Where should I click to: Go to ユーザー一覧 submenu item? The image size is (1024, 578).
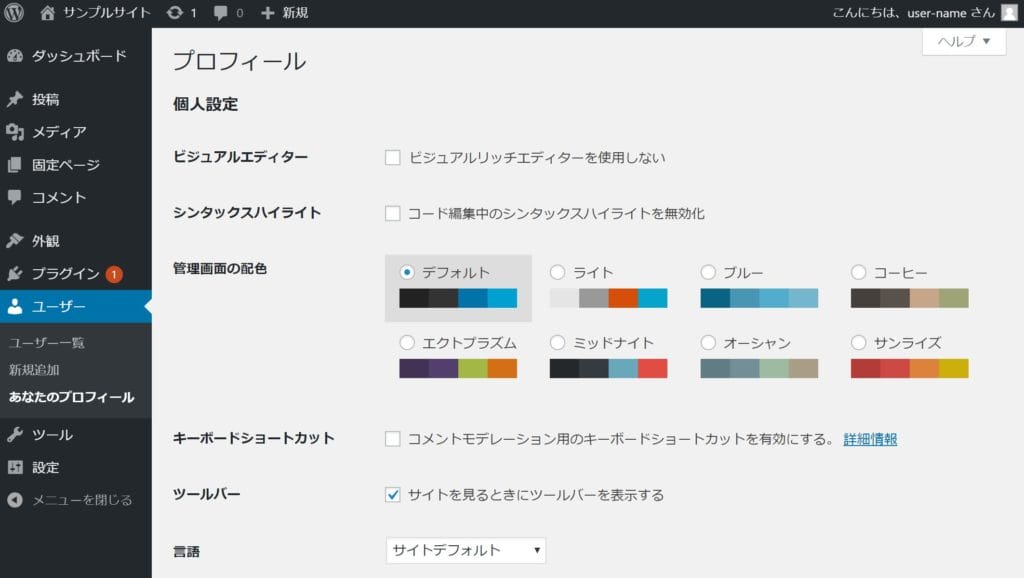point(47,343)
